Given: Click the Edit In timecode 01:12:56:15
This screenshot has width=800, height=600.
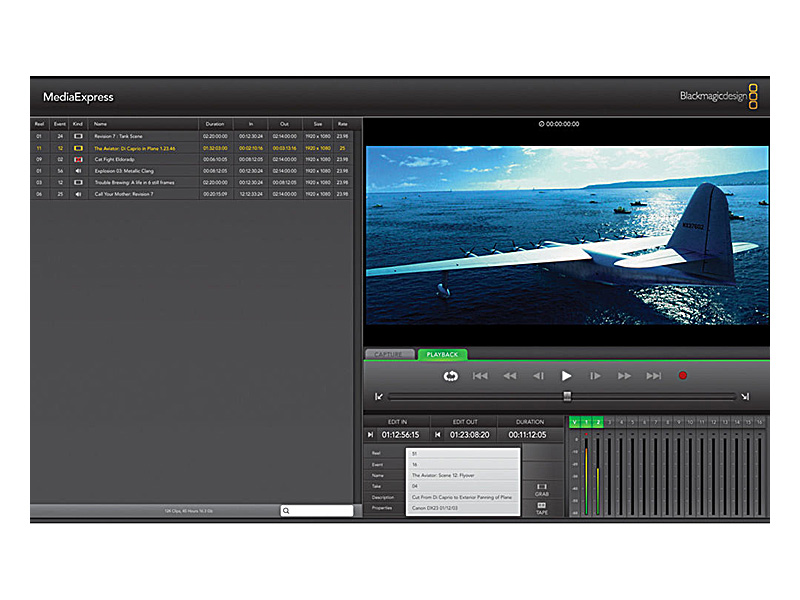Looking at the screenshot, I should click(401, 435).
